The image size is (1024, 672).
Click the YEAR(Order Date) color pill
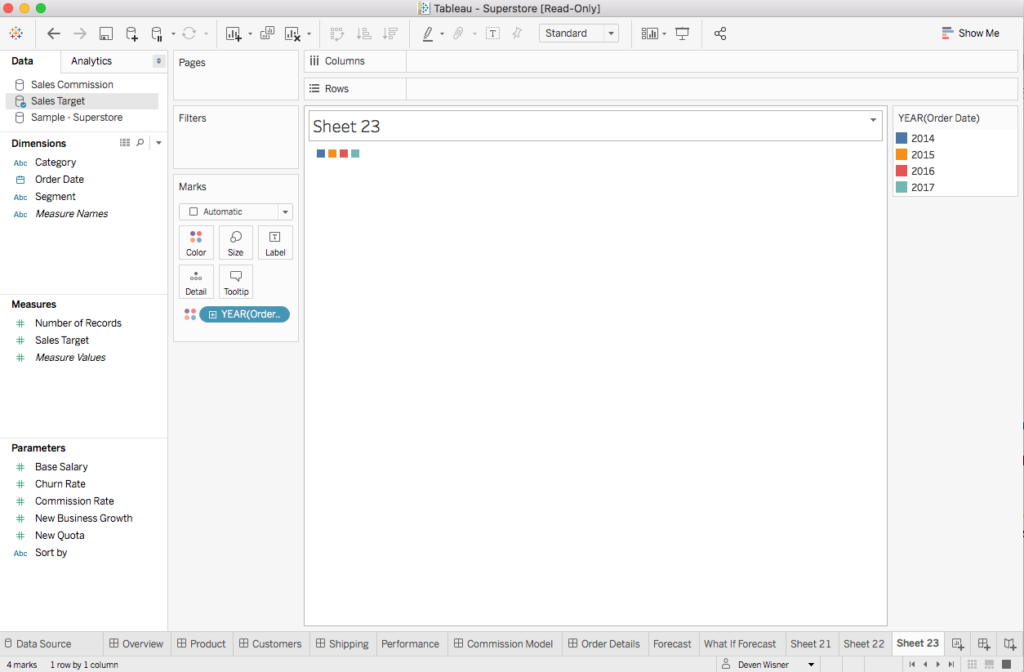click(244, 314)
